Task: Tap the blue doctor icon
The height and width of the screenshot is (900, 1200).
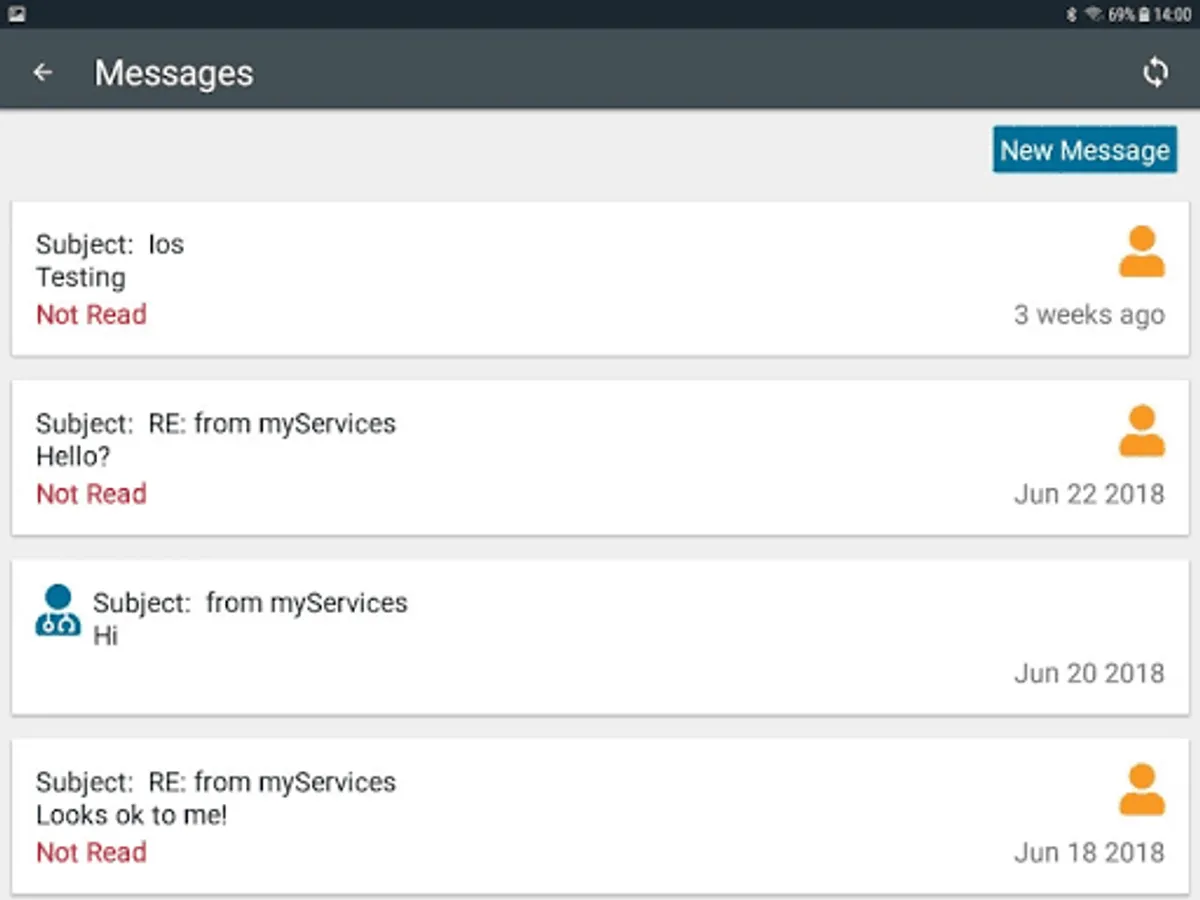Action: tap(58, 611)
